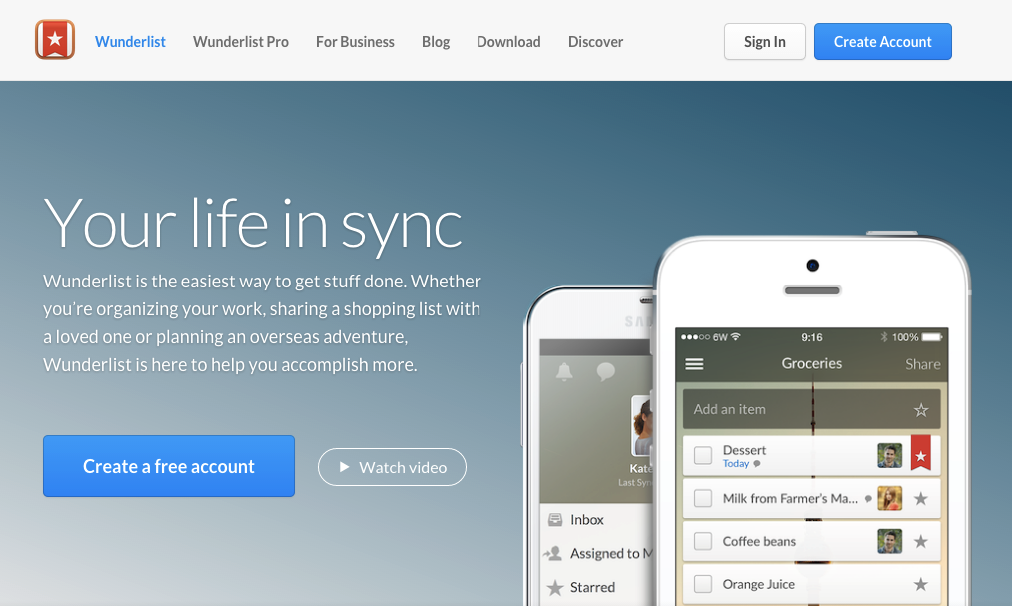1012x606 pixels.
Task: Open the Blog link
Action: tap(436, 42)
